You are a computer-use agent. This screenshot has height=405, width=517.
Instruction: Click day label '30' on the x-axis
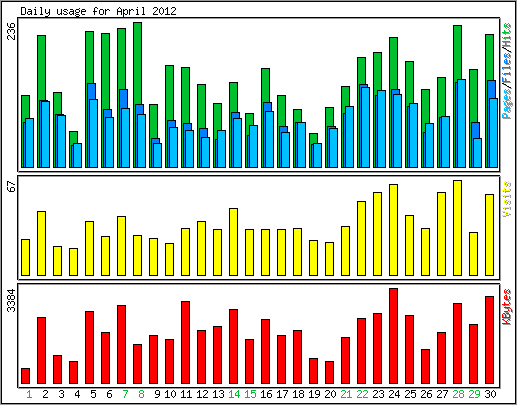(490, 395)
